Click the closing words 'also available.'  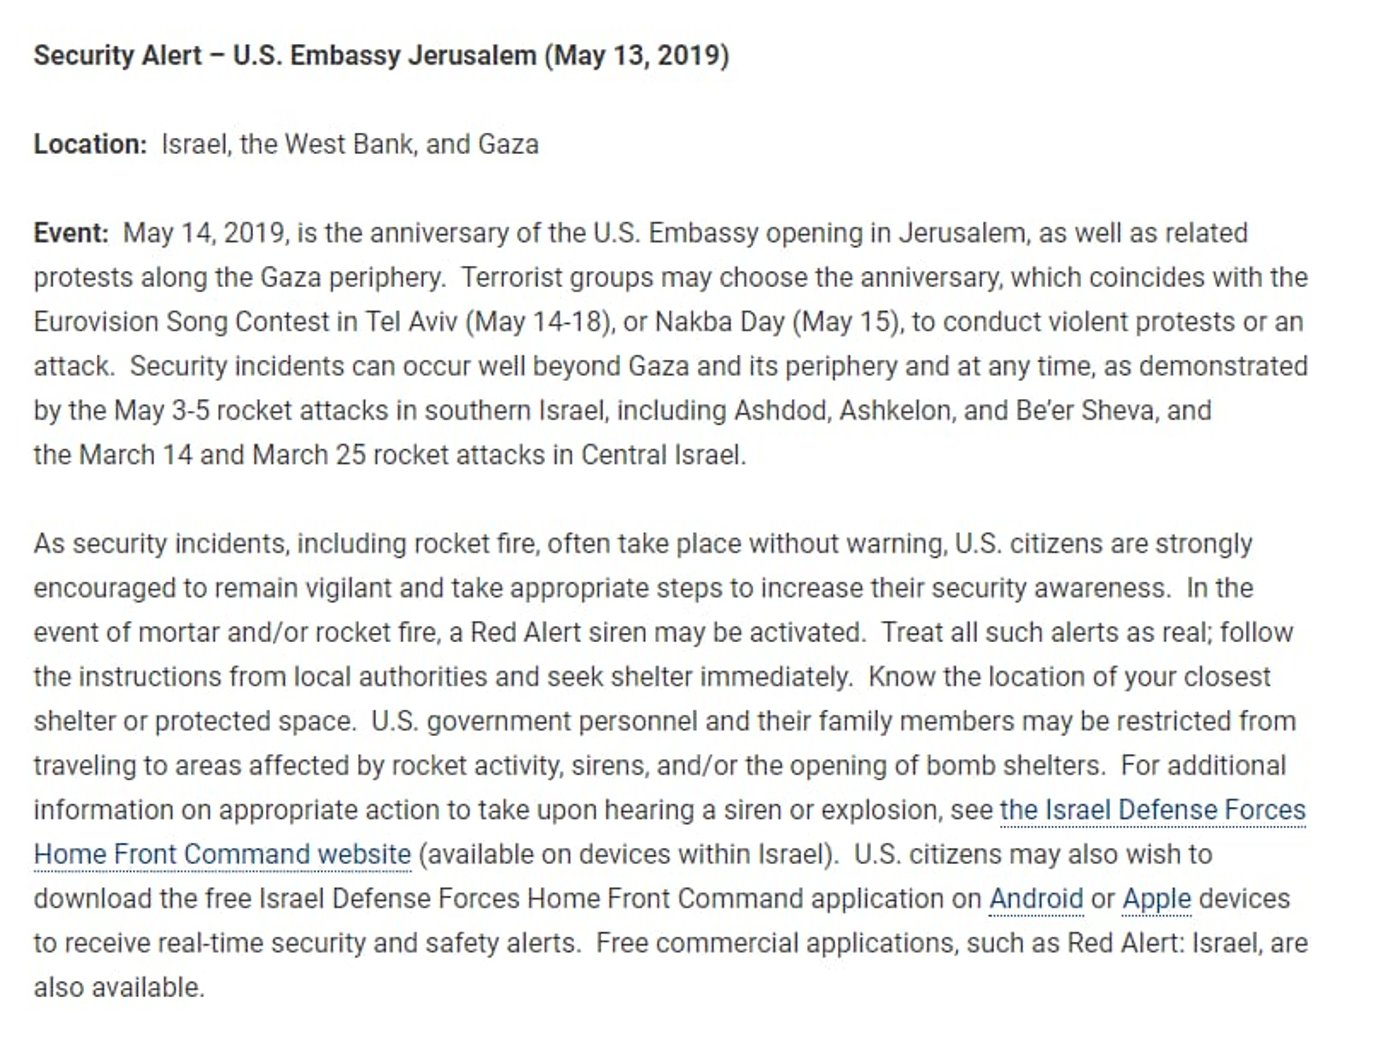119,988
